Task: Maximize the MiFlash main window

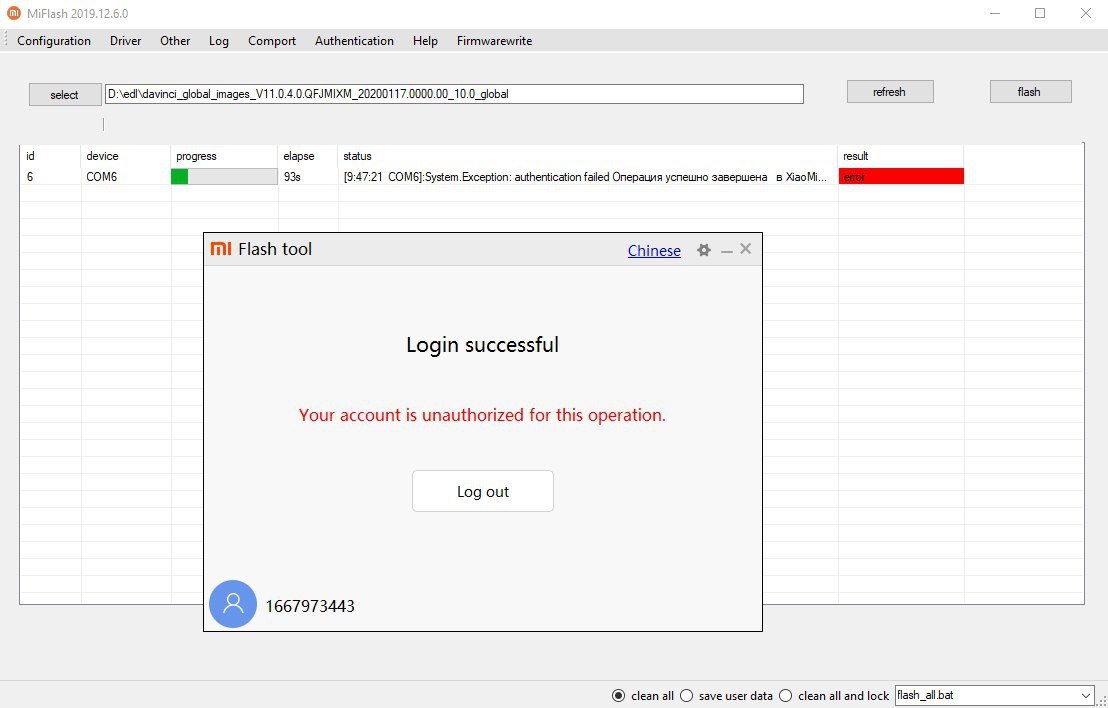Action: [1040, 13]
